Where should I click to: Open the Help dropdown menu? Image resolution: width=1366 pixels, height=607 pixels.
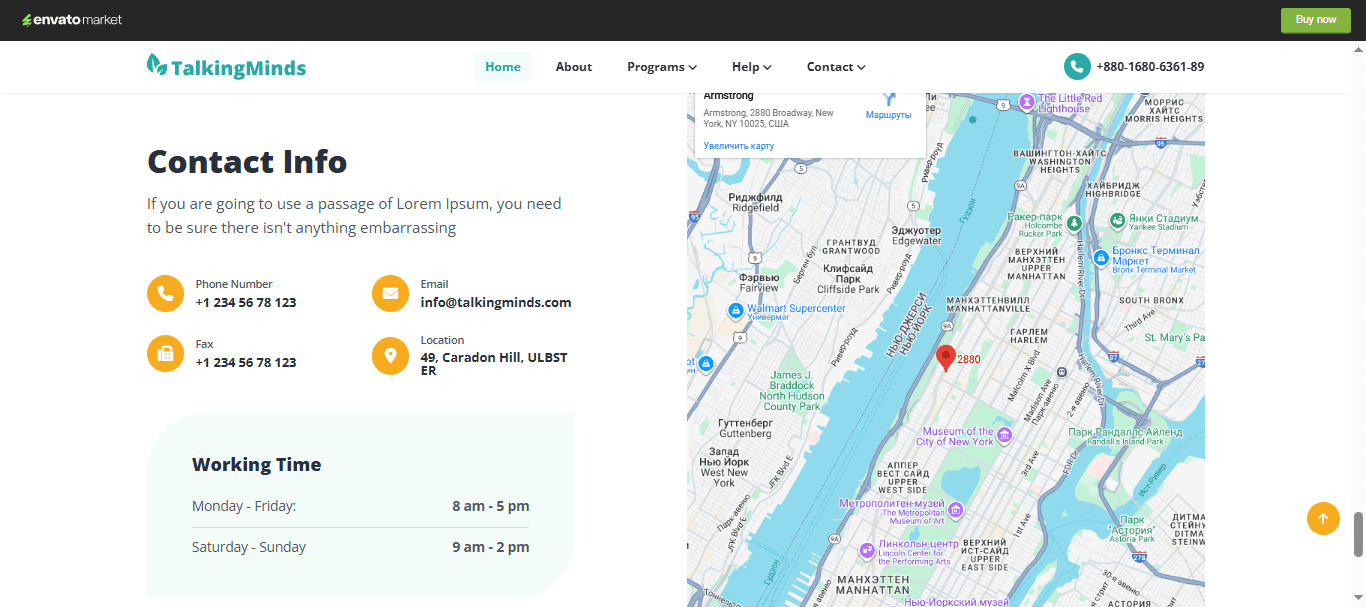pos(751,67)
